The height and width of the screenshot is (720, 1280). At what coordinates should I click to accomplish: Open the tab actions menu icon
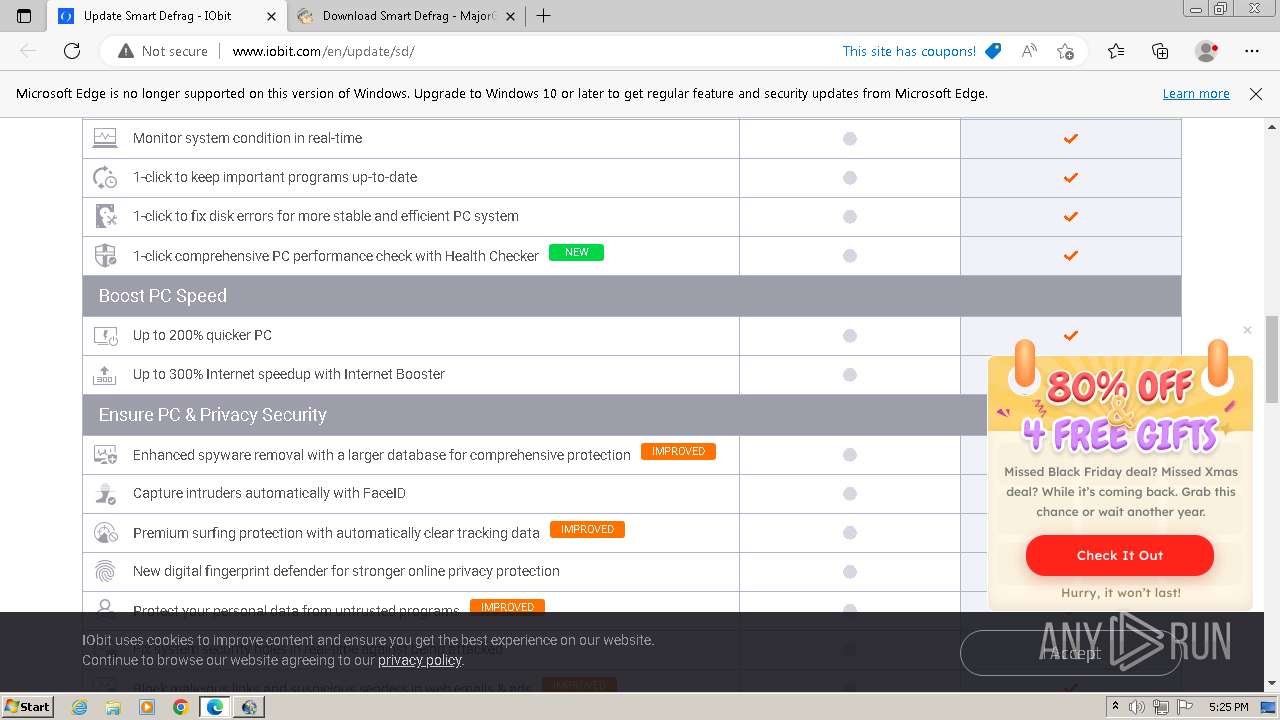(x=24, y=16)
